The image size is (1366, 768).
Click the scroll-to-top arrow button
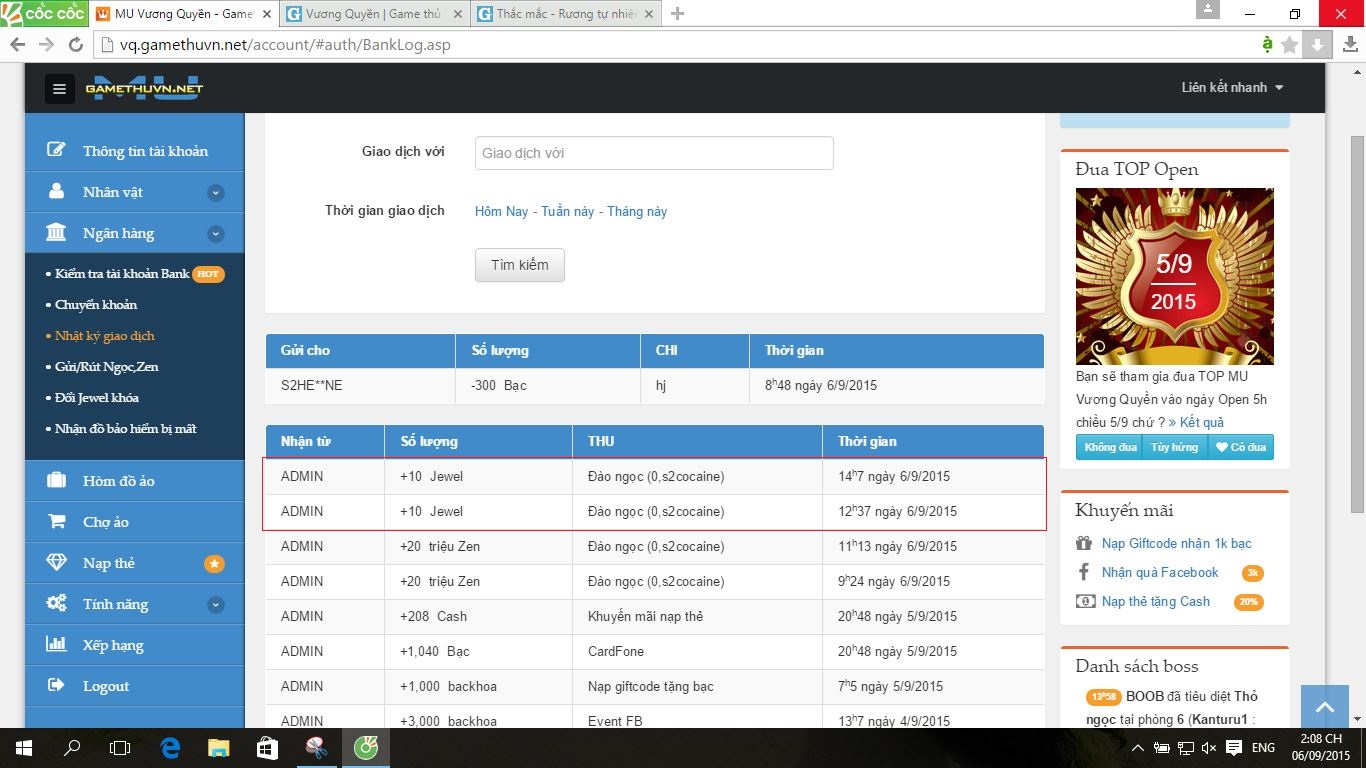click(x=1325, y=708)
